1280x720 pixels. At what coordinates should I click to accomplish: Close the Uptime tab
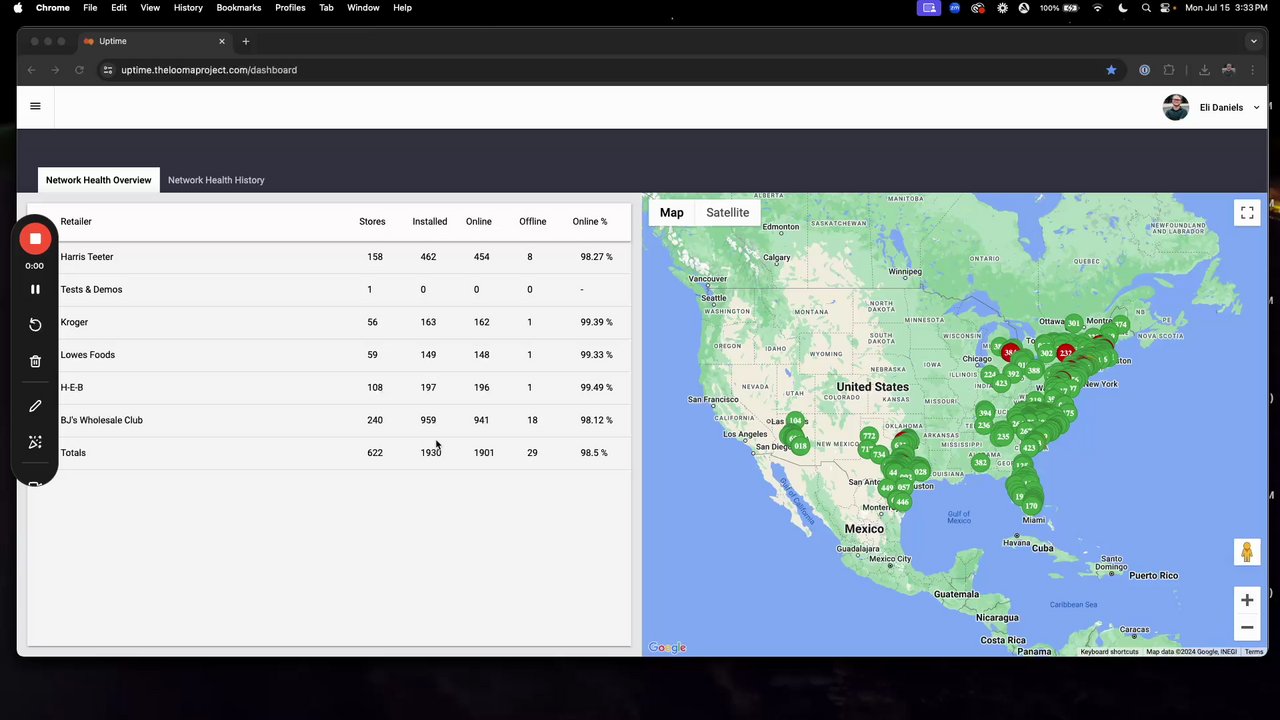pos(222,41)
